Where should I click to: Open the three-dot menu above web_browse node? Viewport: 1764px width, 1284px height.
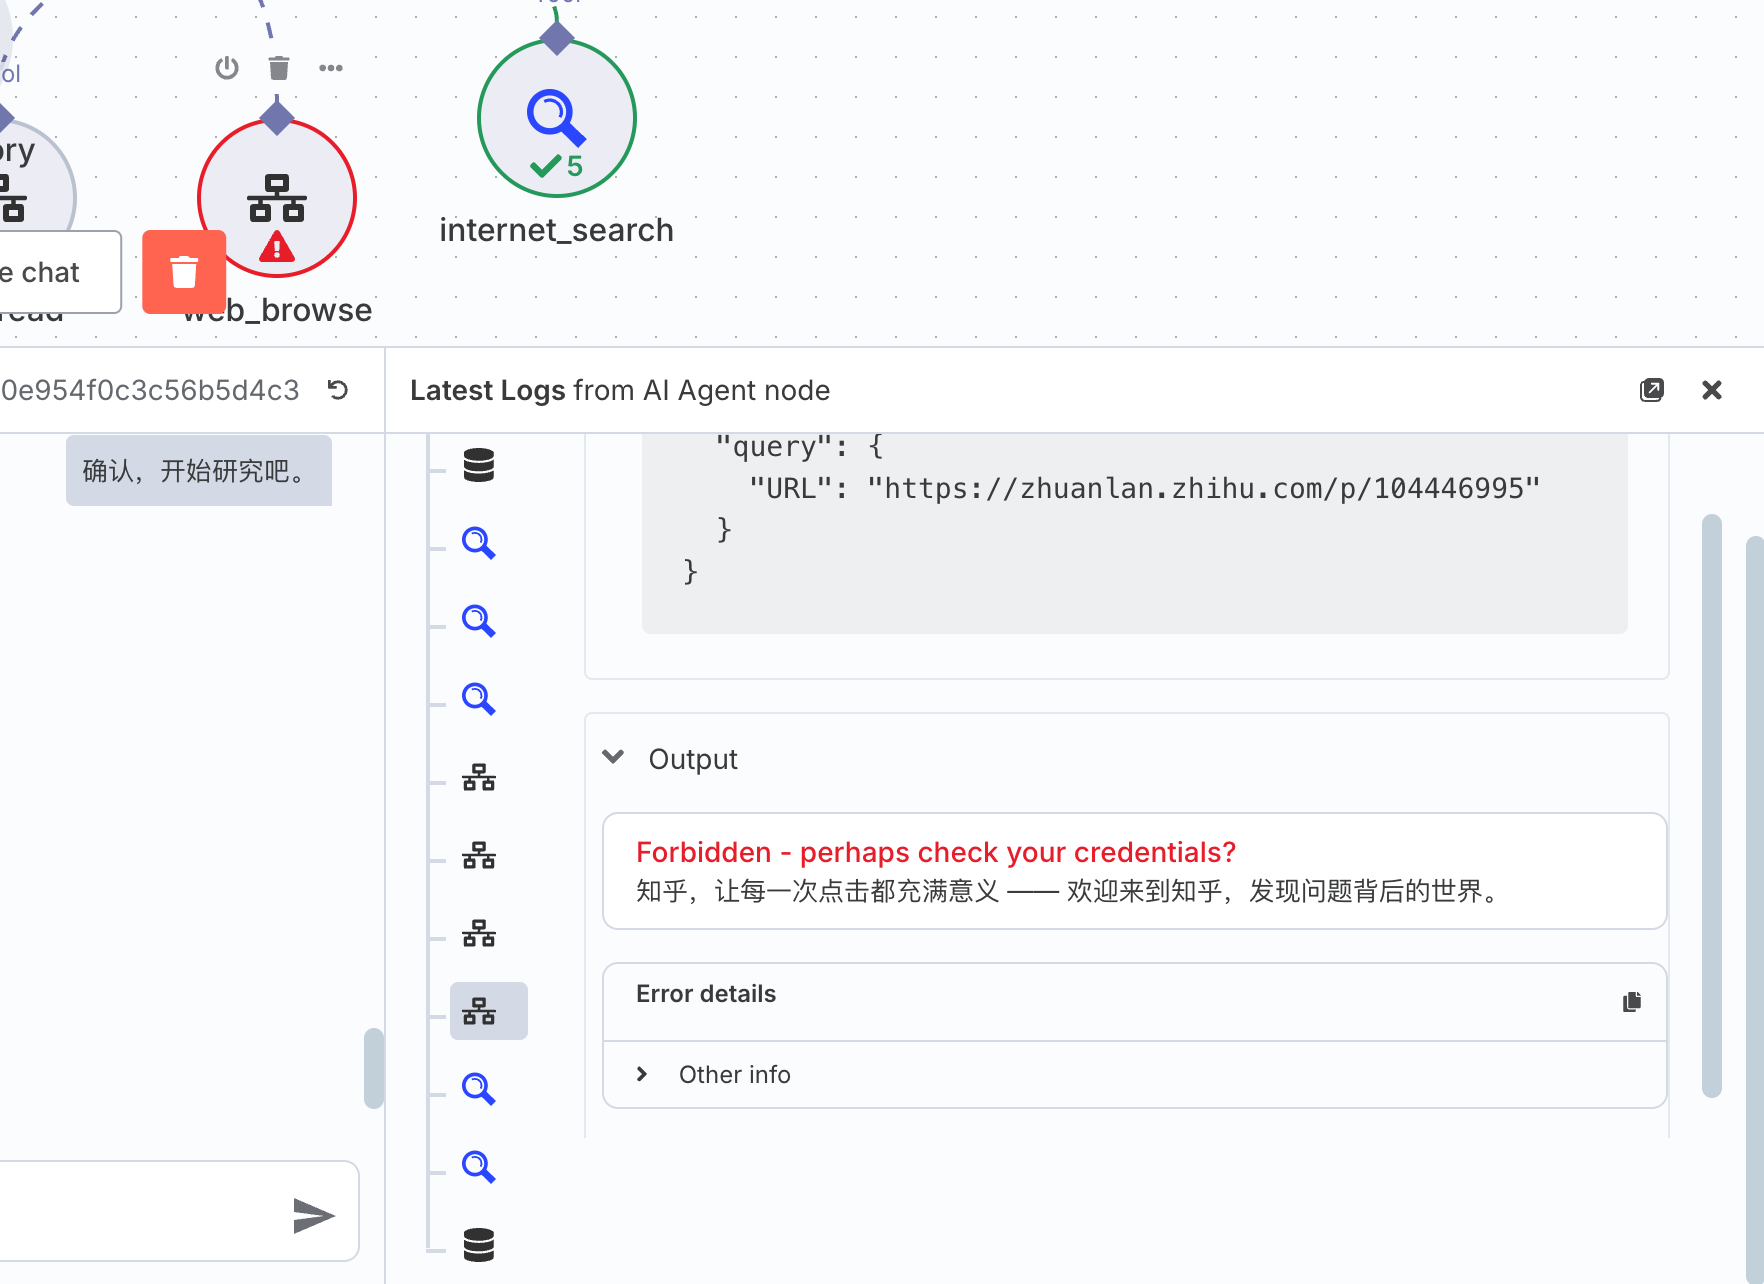331,68
